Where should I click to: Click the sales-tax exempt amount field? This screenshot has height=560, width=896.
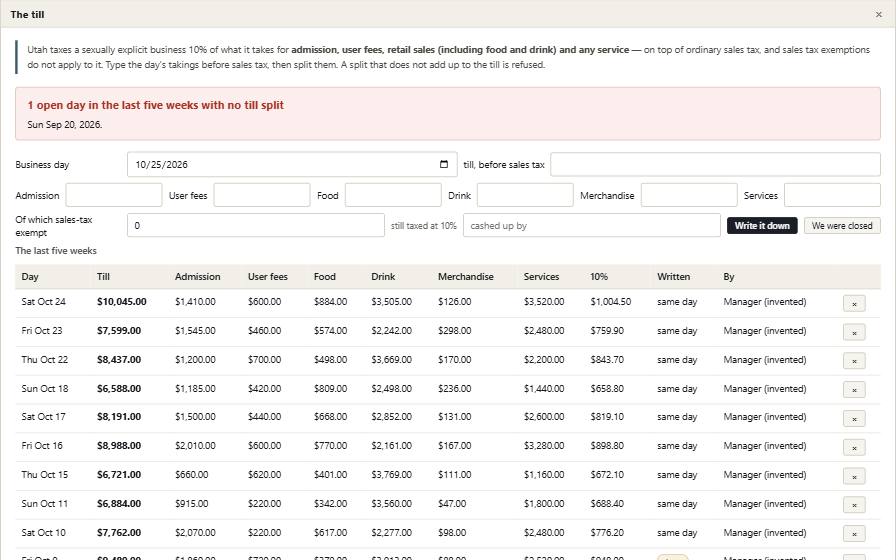(x=255, y=225)
